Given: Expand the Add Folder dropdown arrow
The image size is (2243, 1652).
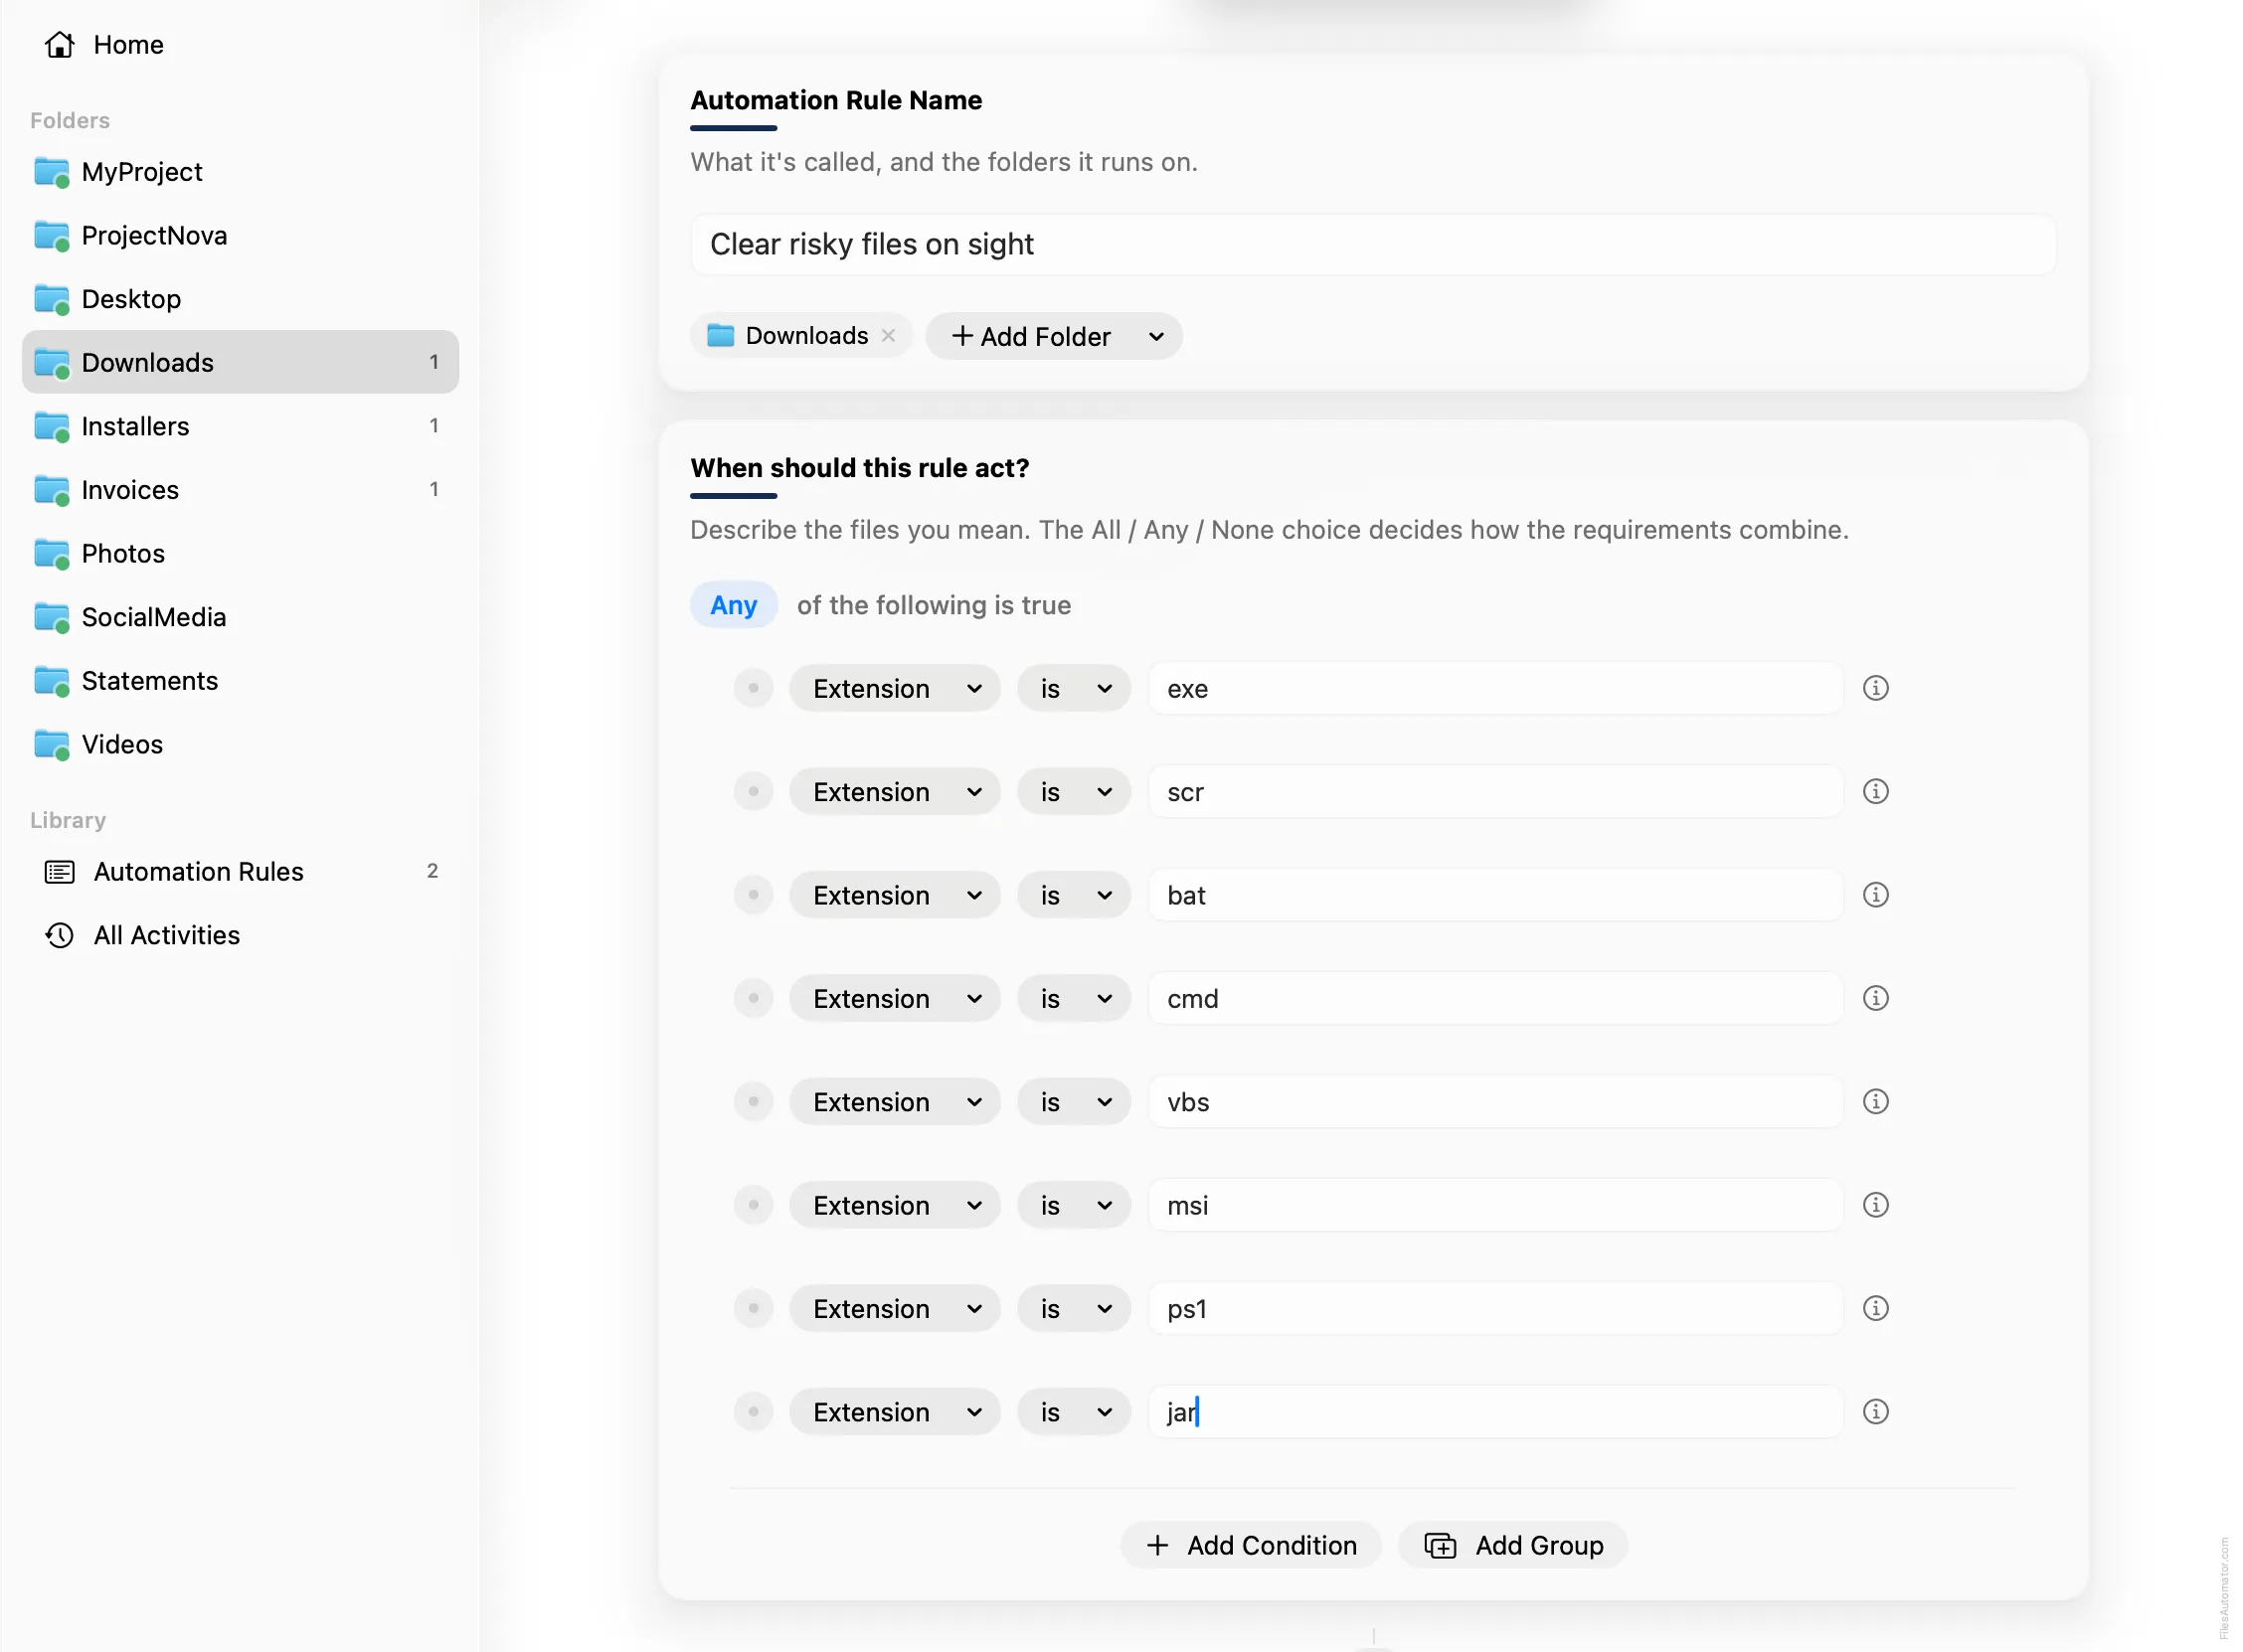Looking at the screenshot, I should [1156, 336].
